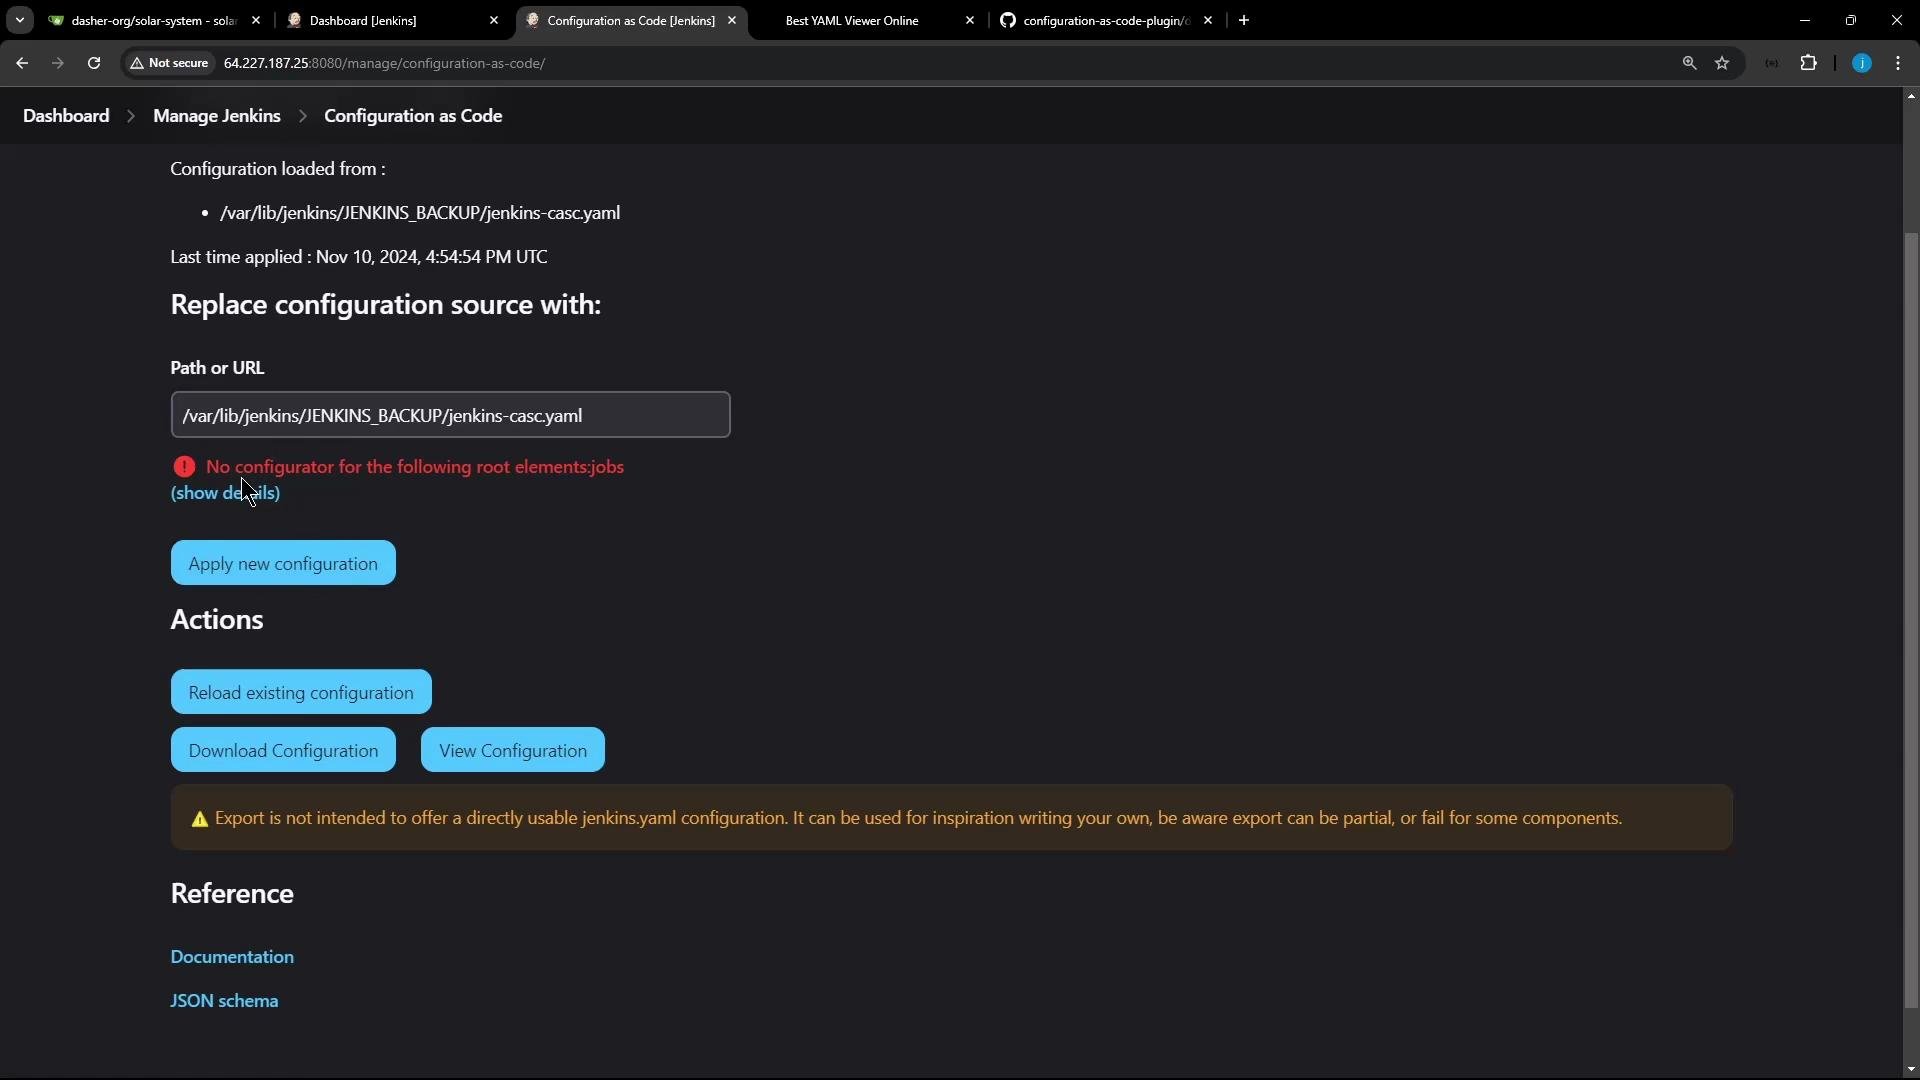Close the Best YAML Viewer Online tab
This screenshot has width=1920, height=1080.
[970, 20]
